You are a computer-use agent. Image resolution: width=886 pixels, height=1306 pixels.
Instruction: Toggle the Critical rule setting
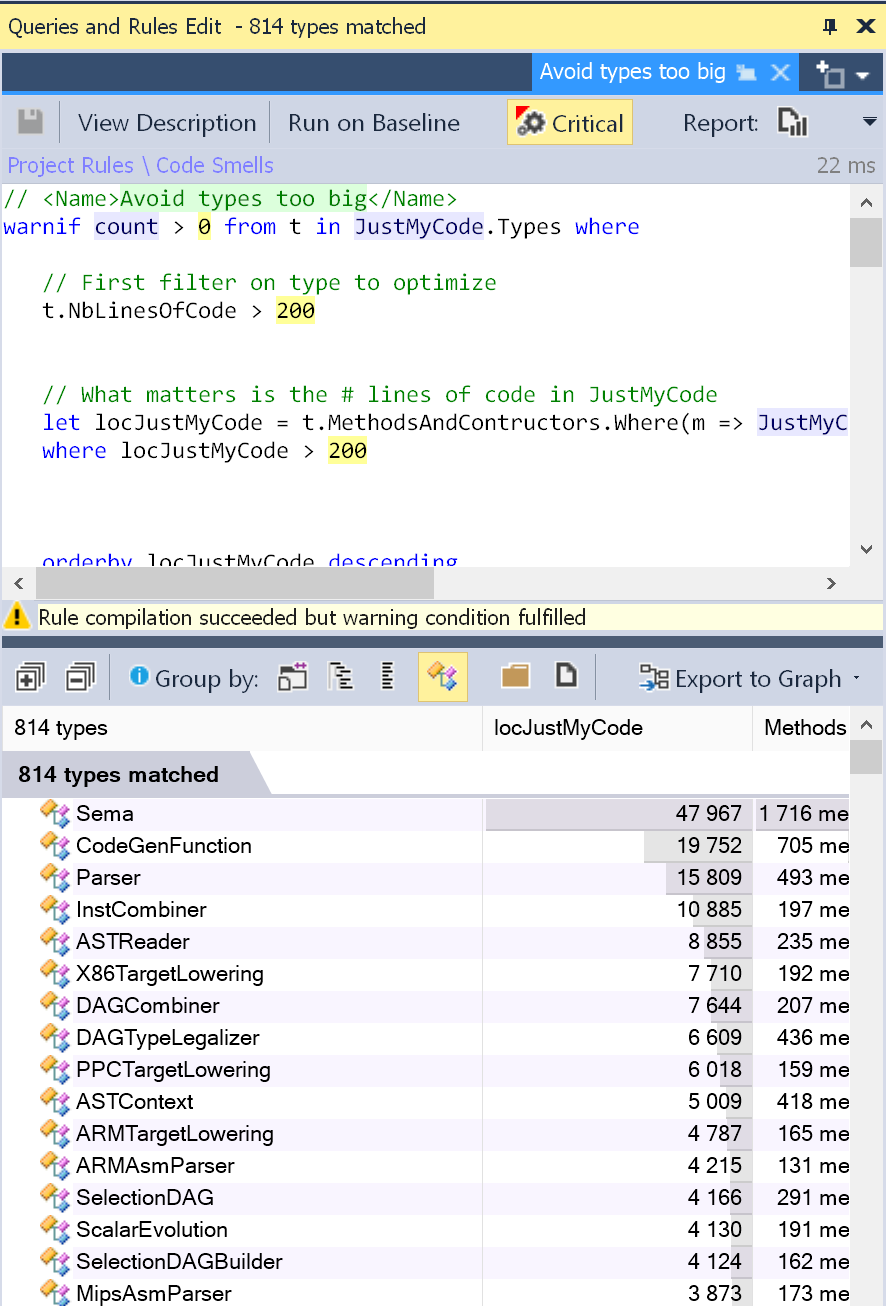(569, 121)
